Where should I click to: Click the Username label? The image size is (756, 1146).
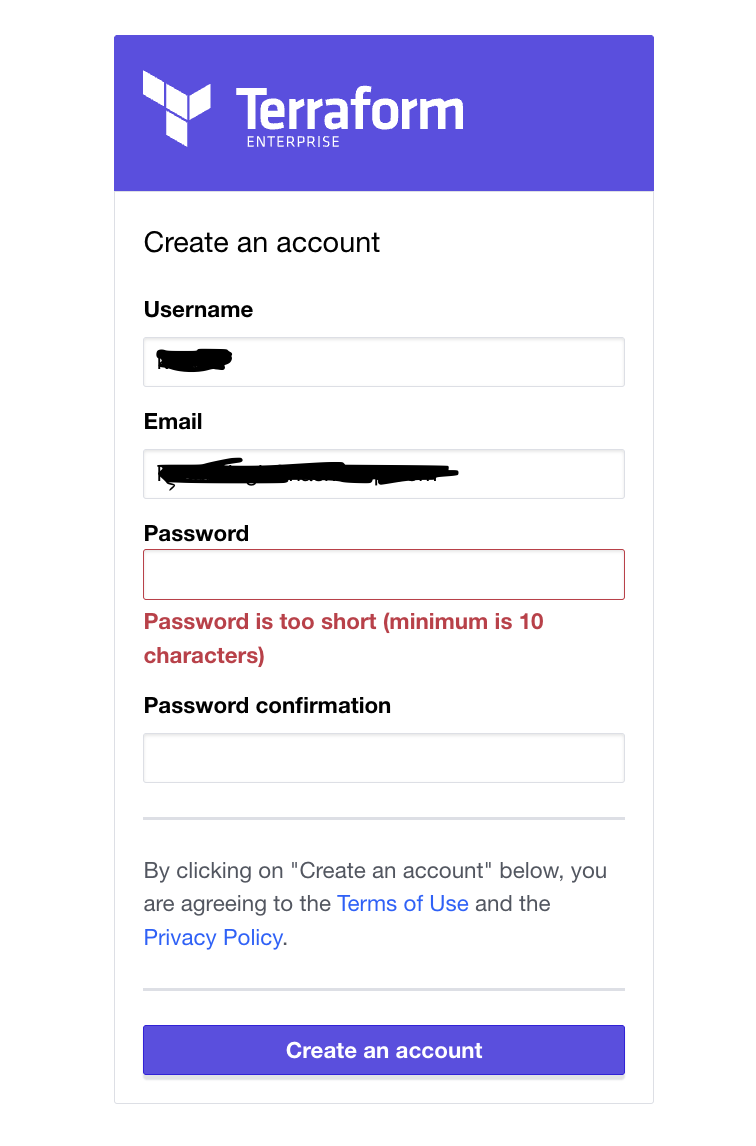(198, 310)
